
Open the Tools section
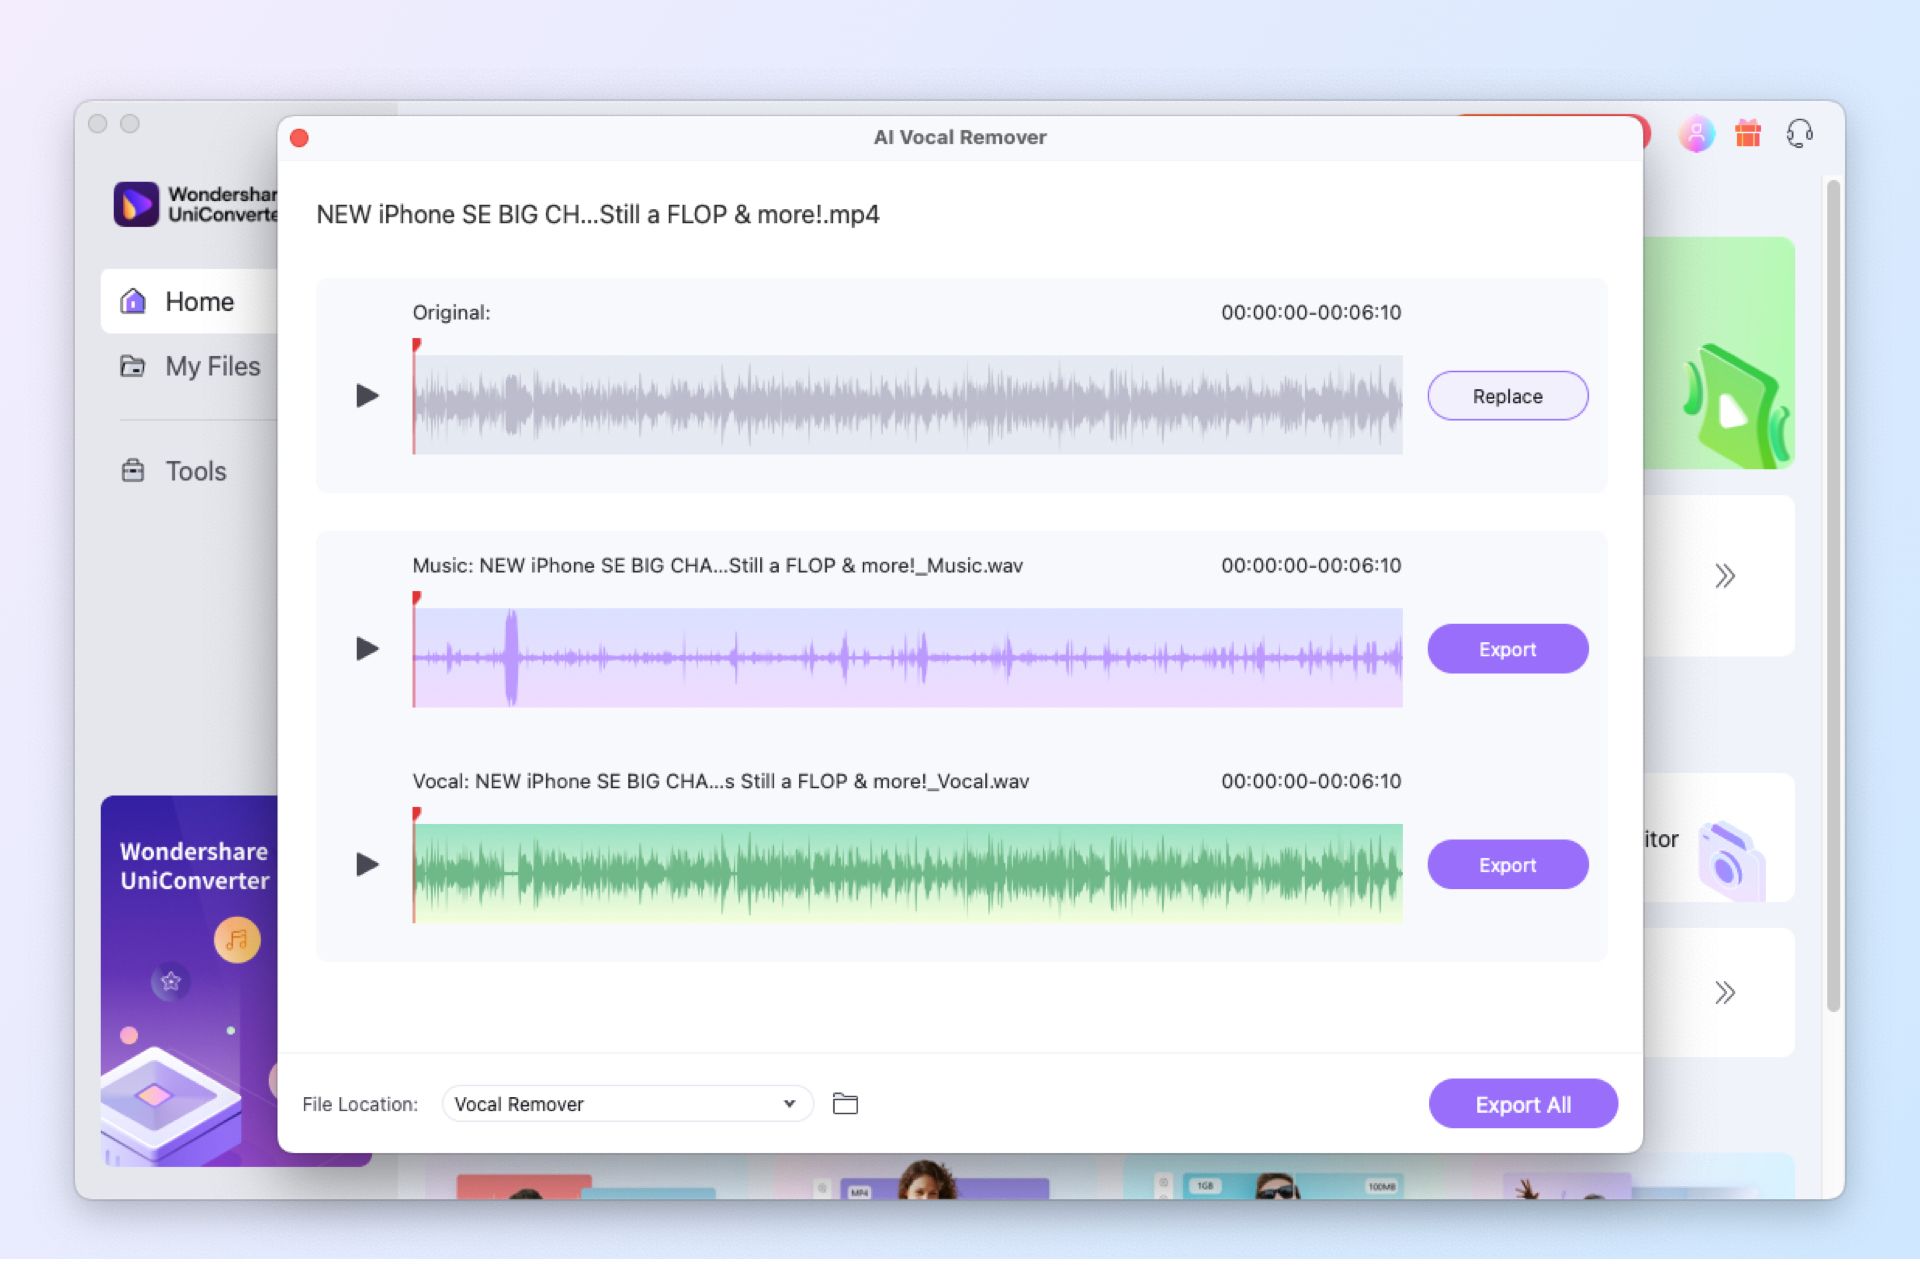(195, 470)
